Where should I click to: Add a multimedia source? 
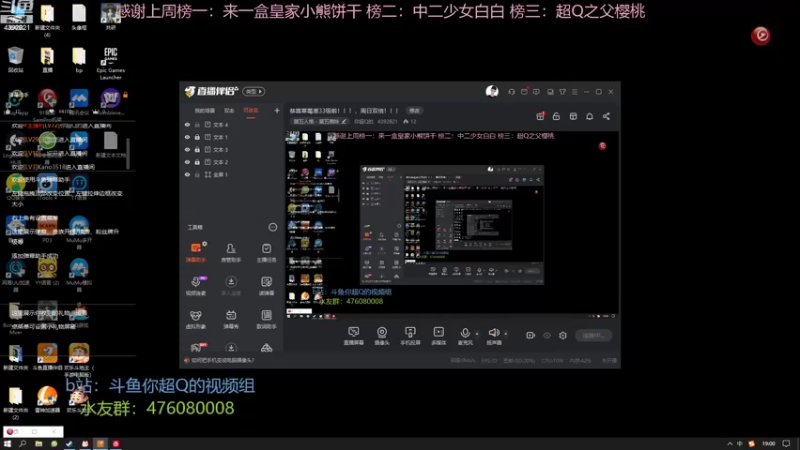click(438, 336)
